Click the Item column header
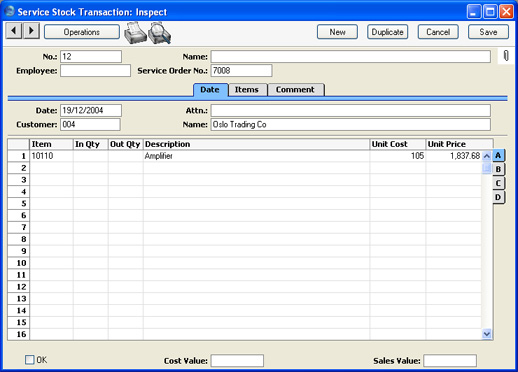This screenshot has height=372, width=518. (51, 144)
